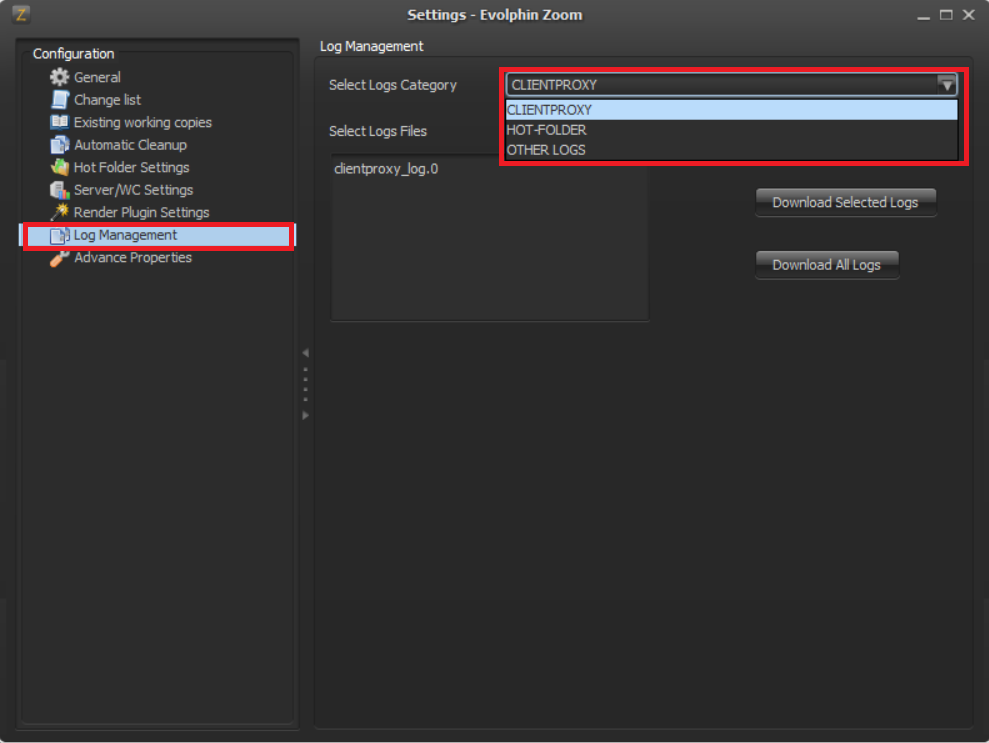Maximize the Settings window
The height and width of the screenshot is (743, 989).
coord(946,15)
